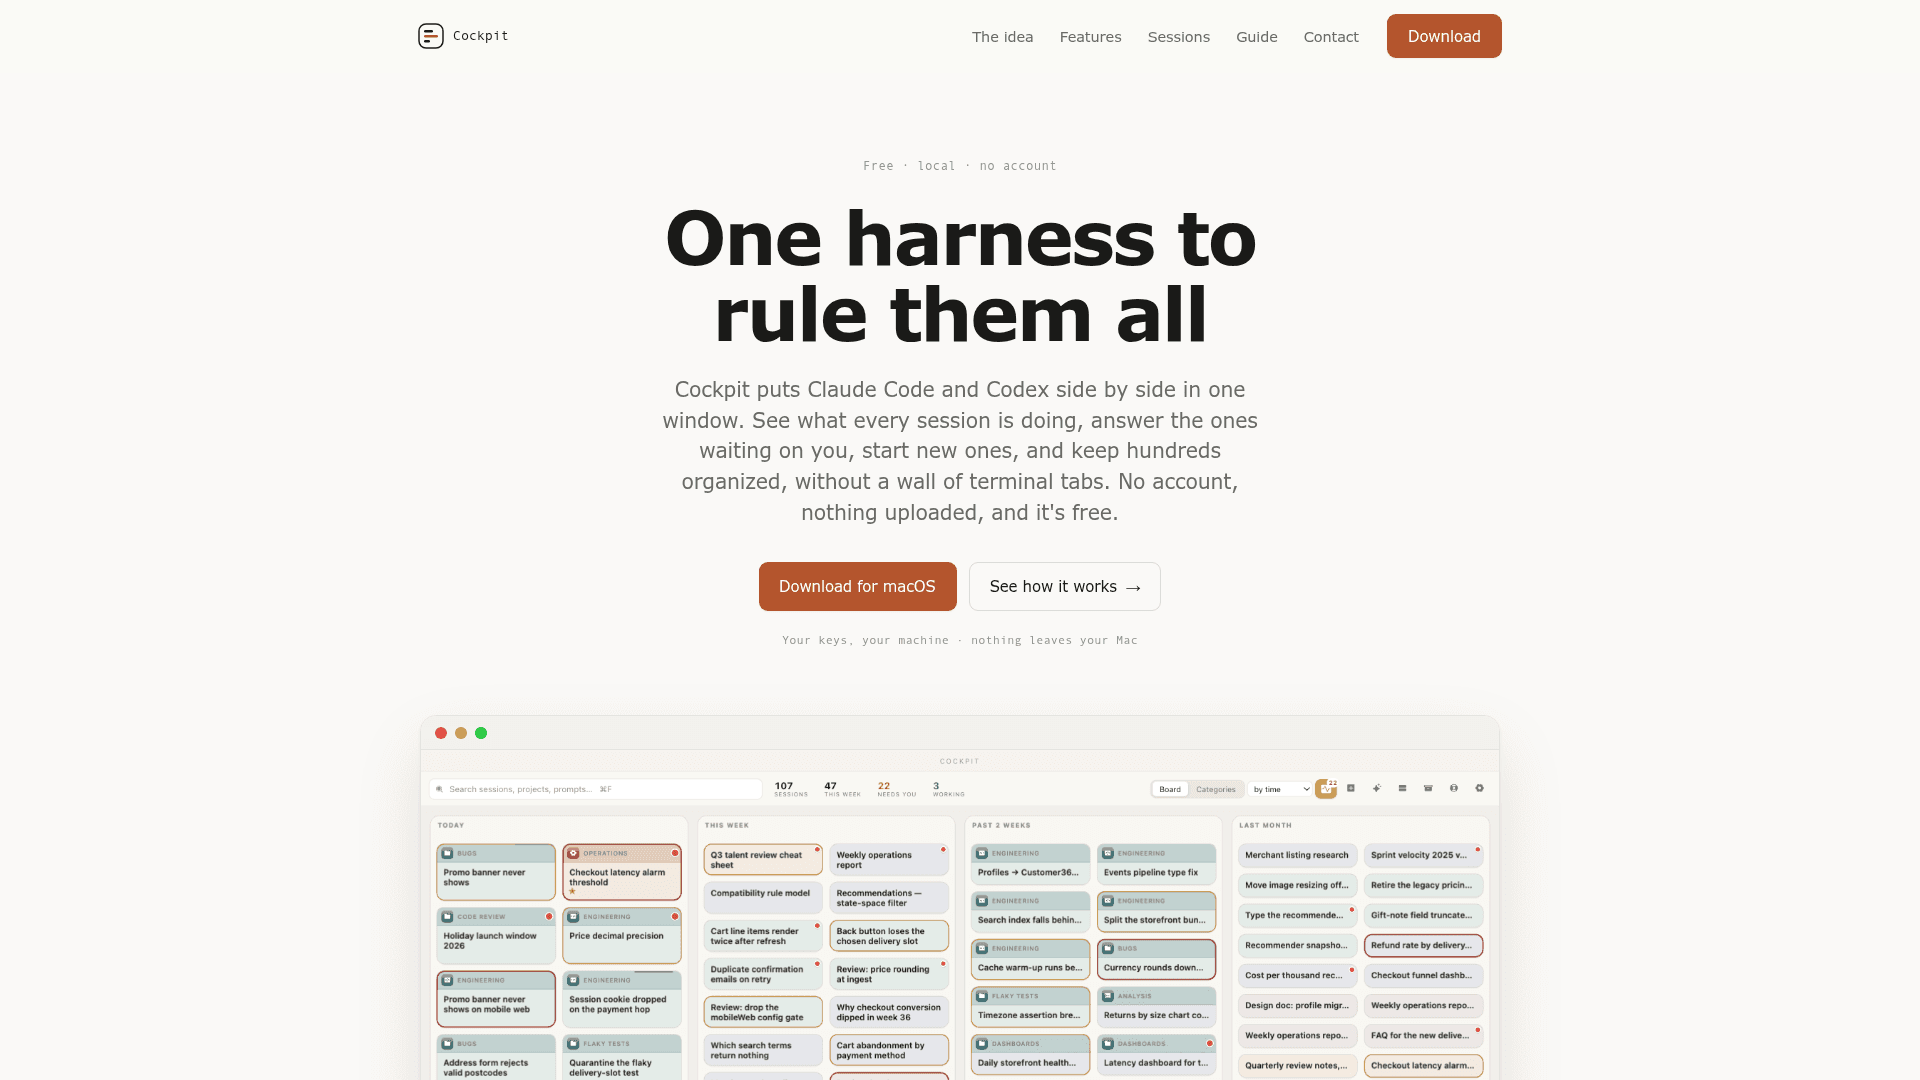Open the "Back button loses the chosen delivery slot" card
The image size is (1920, 1080).
point(889,936)
